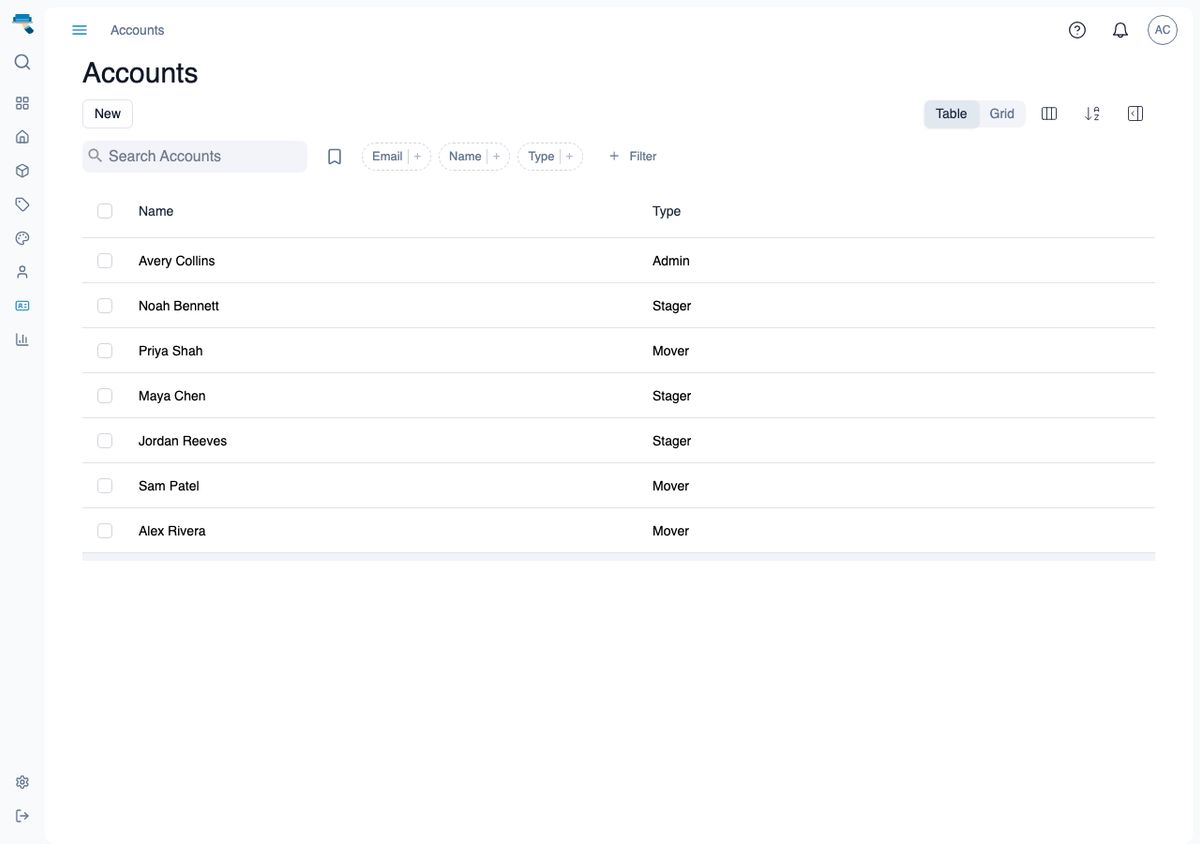Open the settings gear in the sidebar

pyautogui.click(x=22, y=782)
